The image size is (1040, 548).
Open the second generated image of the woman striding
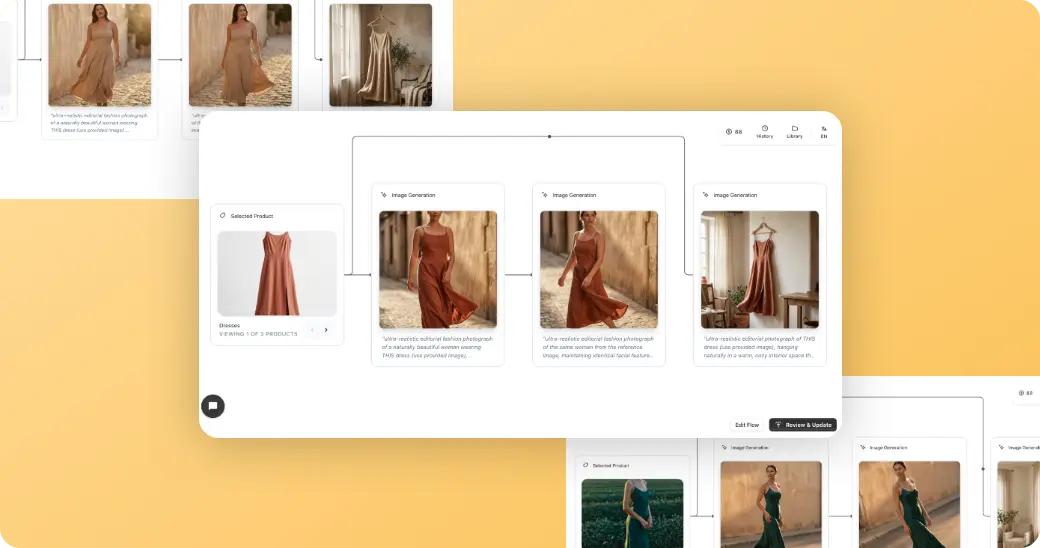[599, 269]
